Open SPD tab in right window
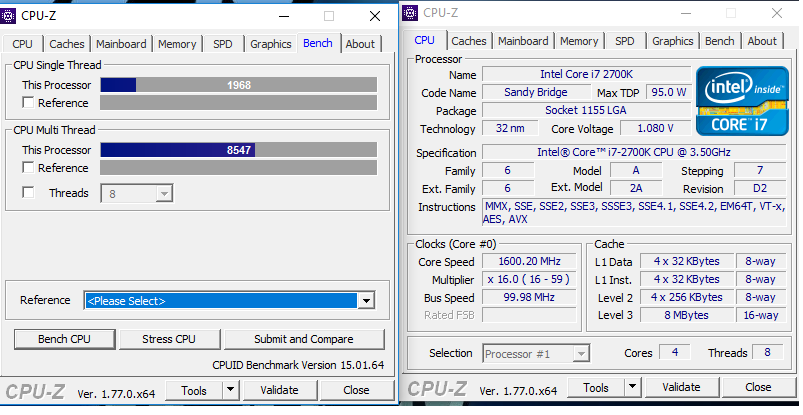This screenshot has width=803, height=415. pos(625,41)
